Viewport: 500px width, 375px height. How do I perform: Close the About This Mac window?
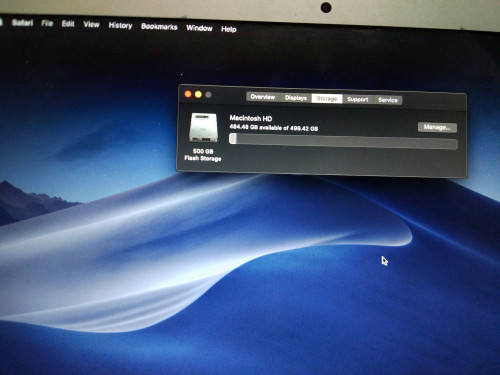click(x=188, y=94)
